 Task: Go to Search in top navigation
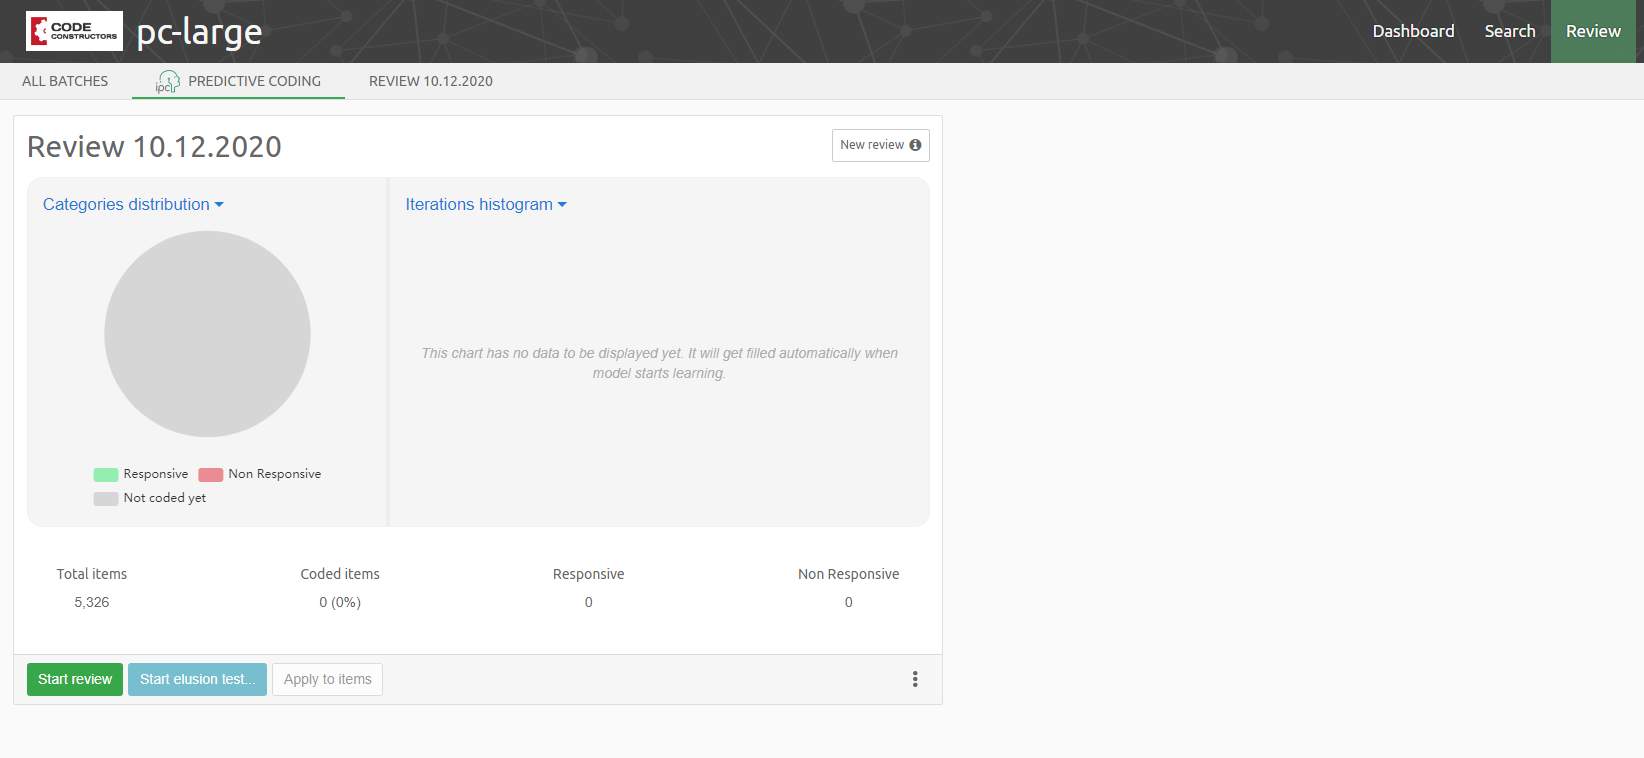click(1509, 31)
